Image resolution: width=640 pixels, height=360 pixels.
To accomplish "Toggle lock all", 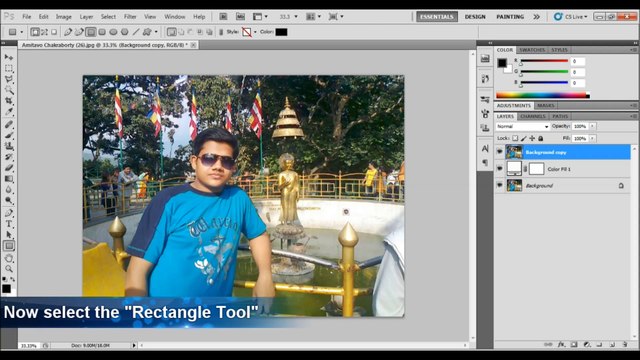I will tap(540, 138).
